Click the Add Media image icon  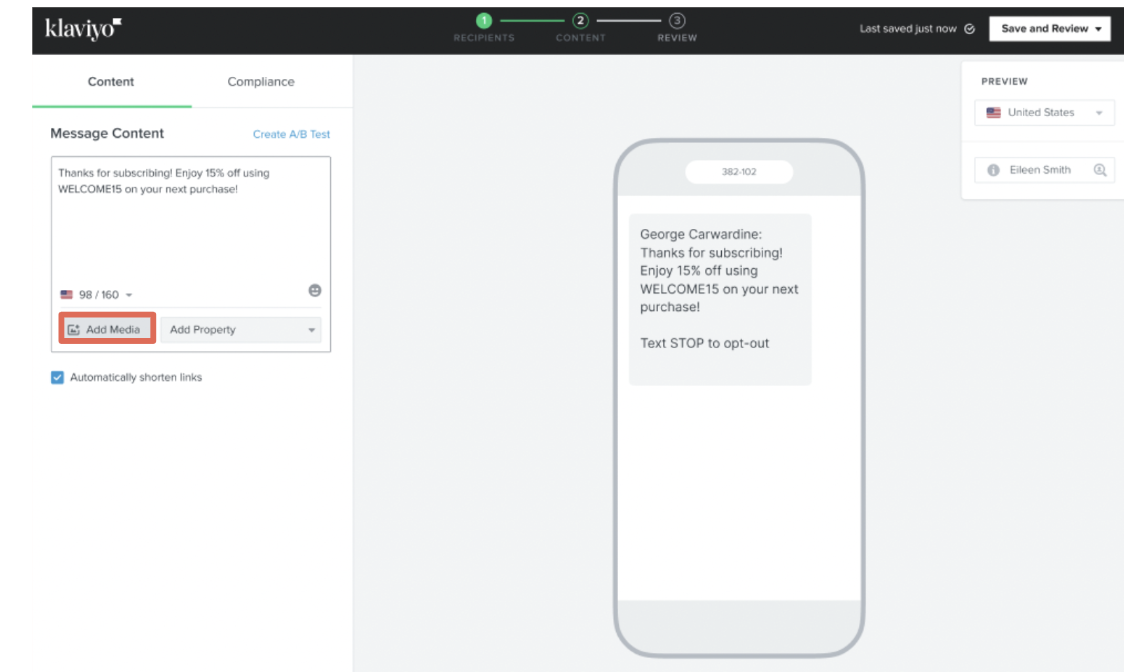click(73, 328)
